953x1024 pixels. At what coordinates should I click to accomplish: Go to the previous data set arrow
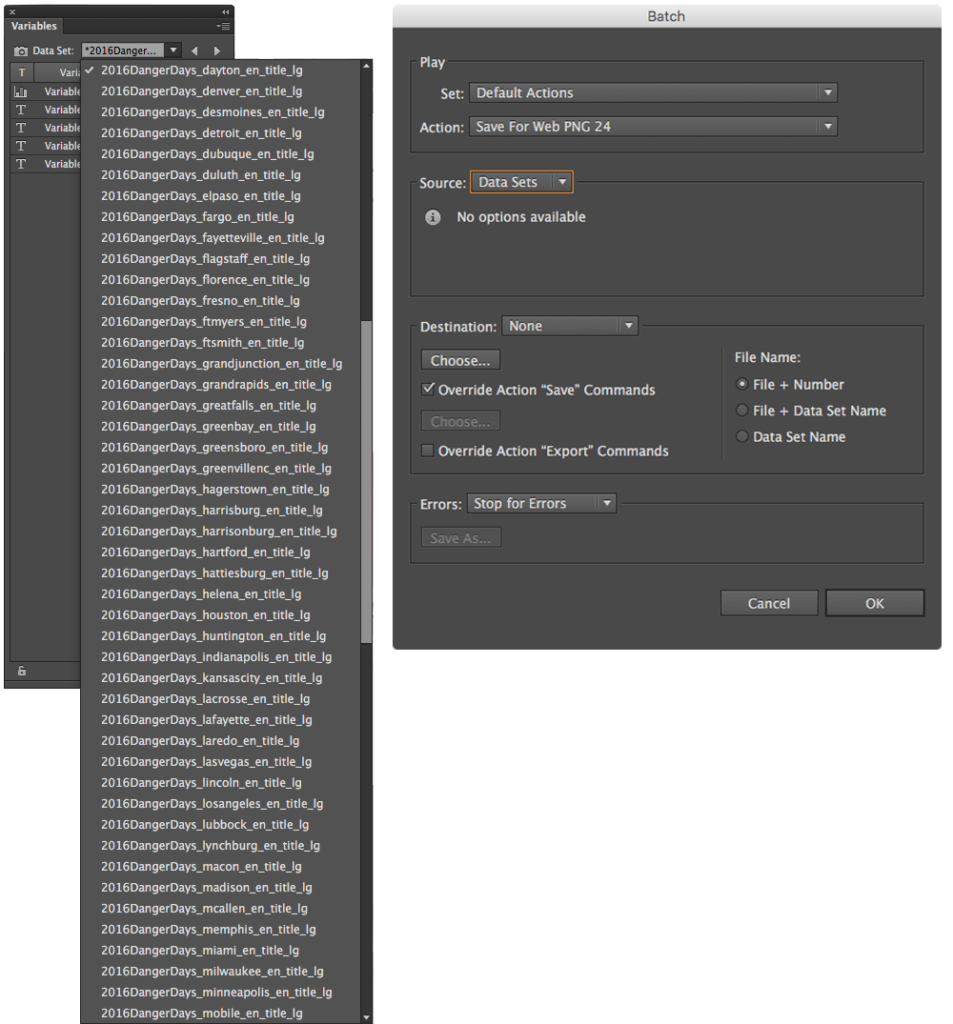tap(194, 51)
